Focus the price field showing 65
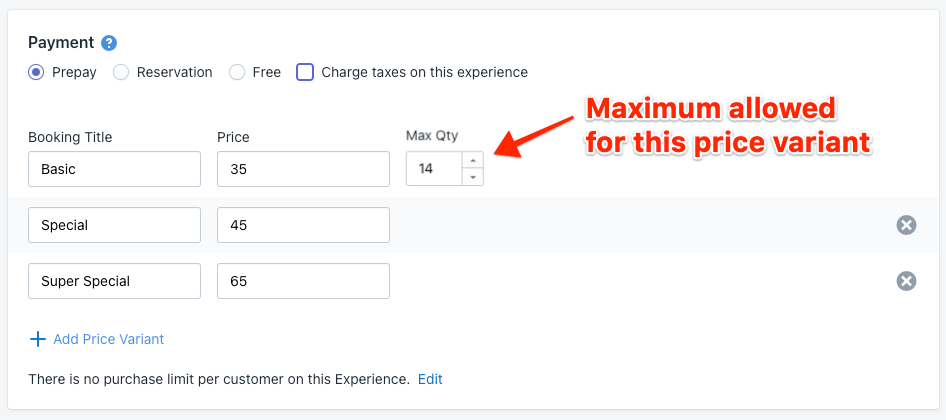Image resolution: width=946 pixels, height=420 pixels. click(303, 281)
